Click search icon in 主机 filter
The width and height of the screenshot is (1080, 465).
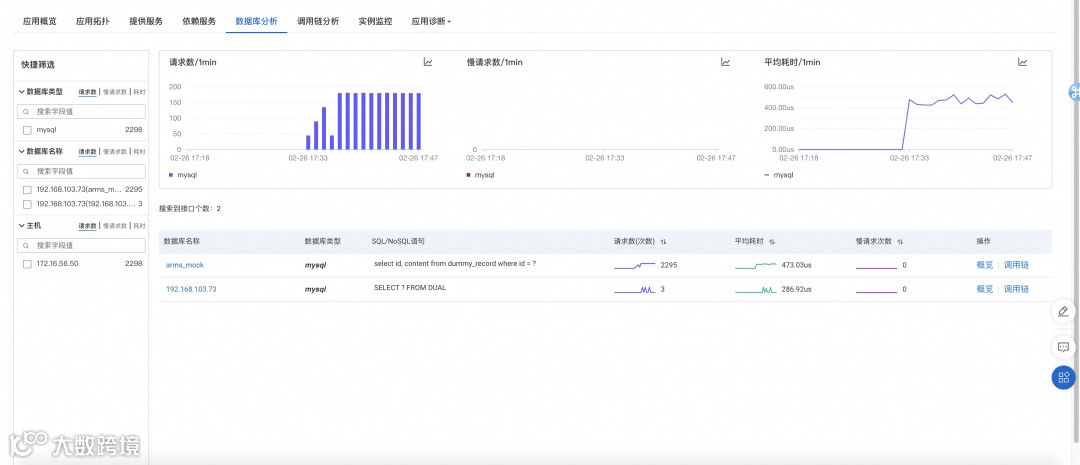tap(26, 245)
